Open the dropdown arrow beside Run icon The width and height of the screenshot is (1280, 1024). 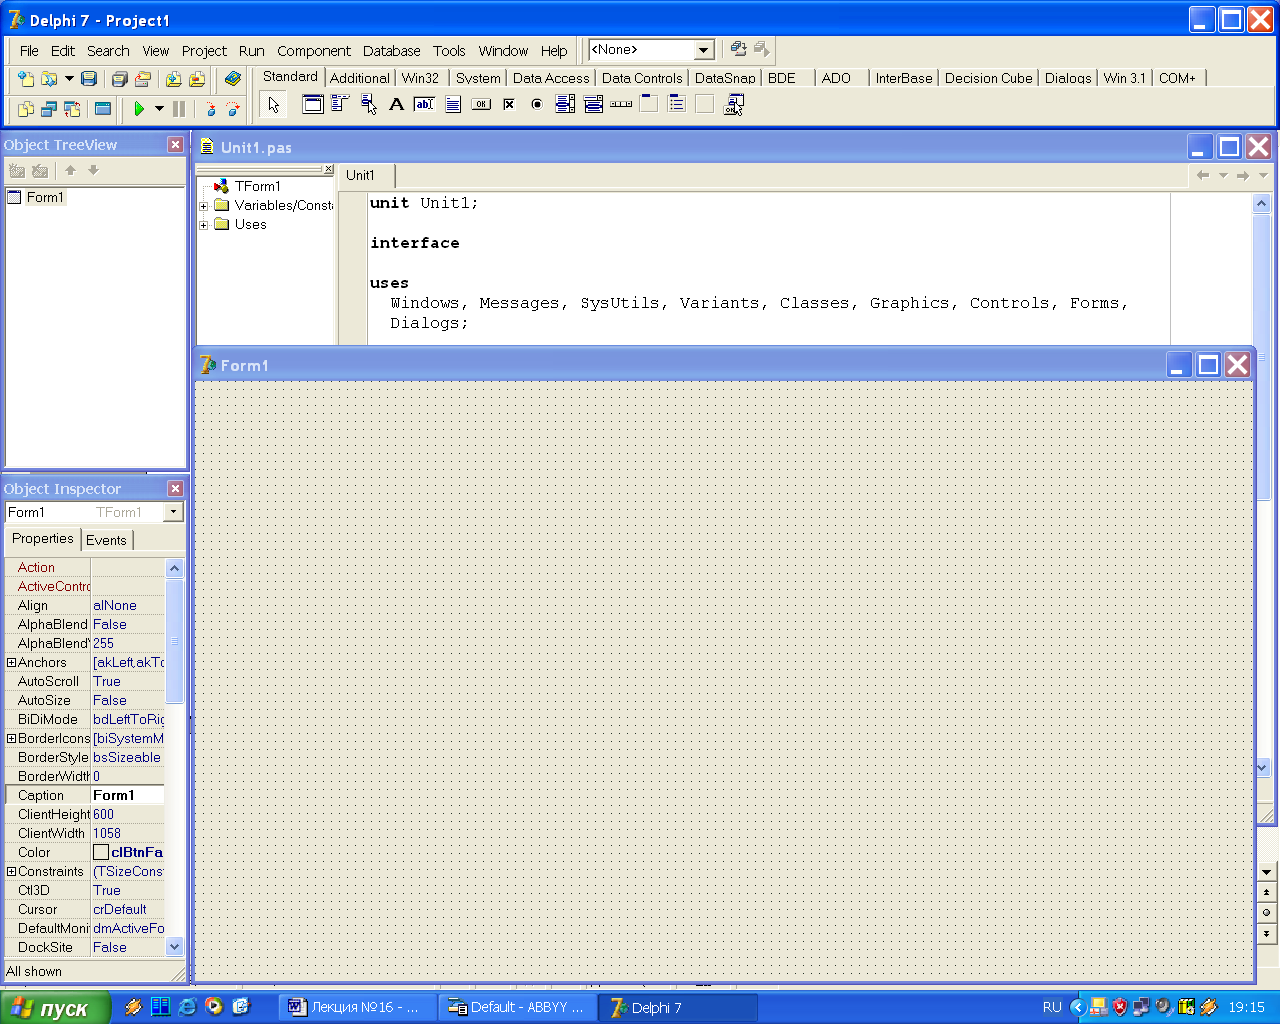click(159, 108)
